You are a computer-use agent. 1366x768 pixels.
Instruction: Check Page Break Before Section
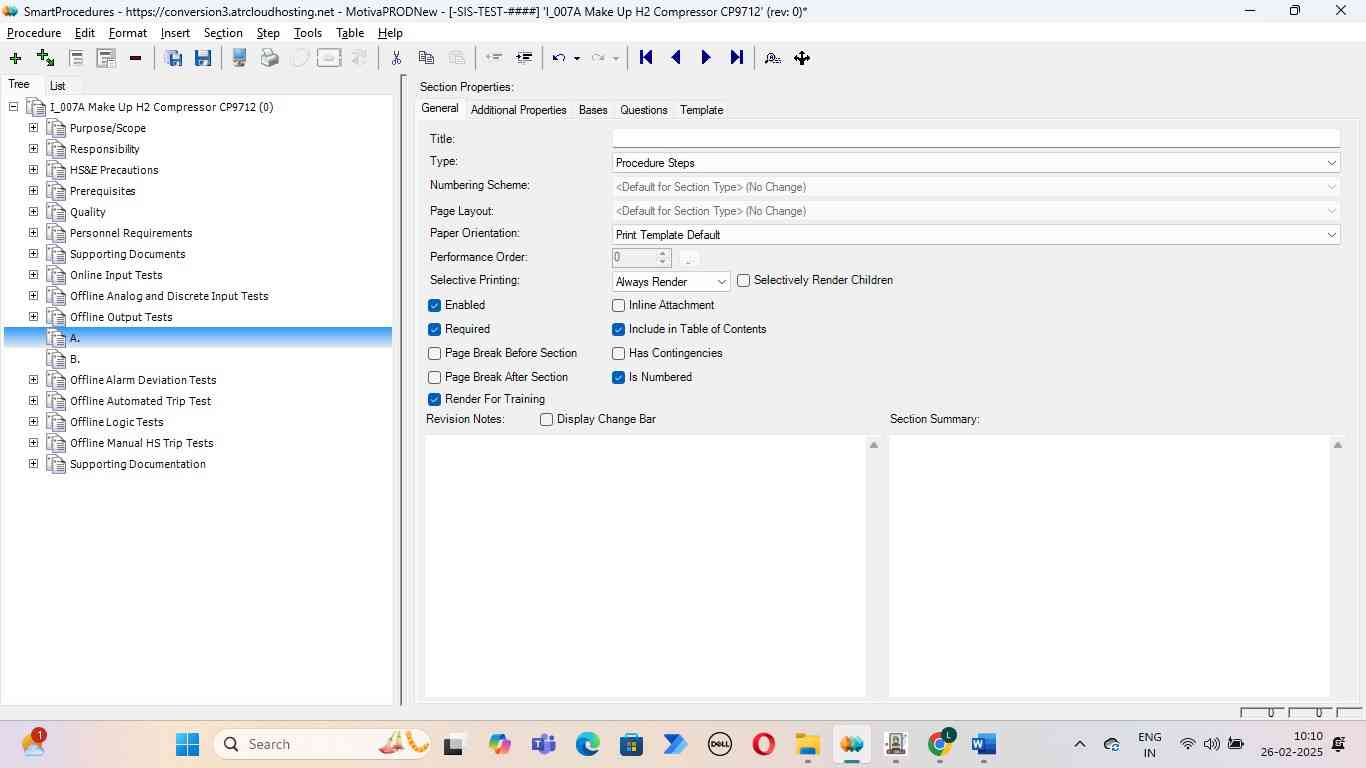(434, 353)
